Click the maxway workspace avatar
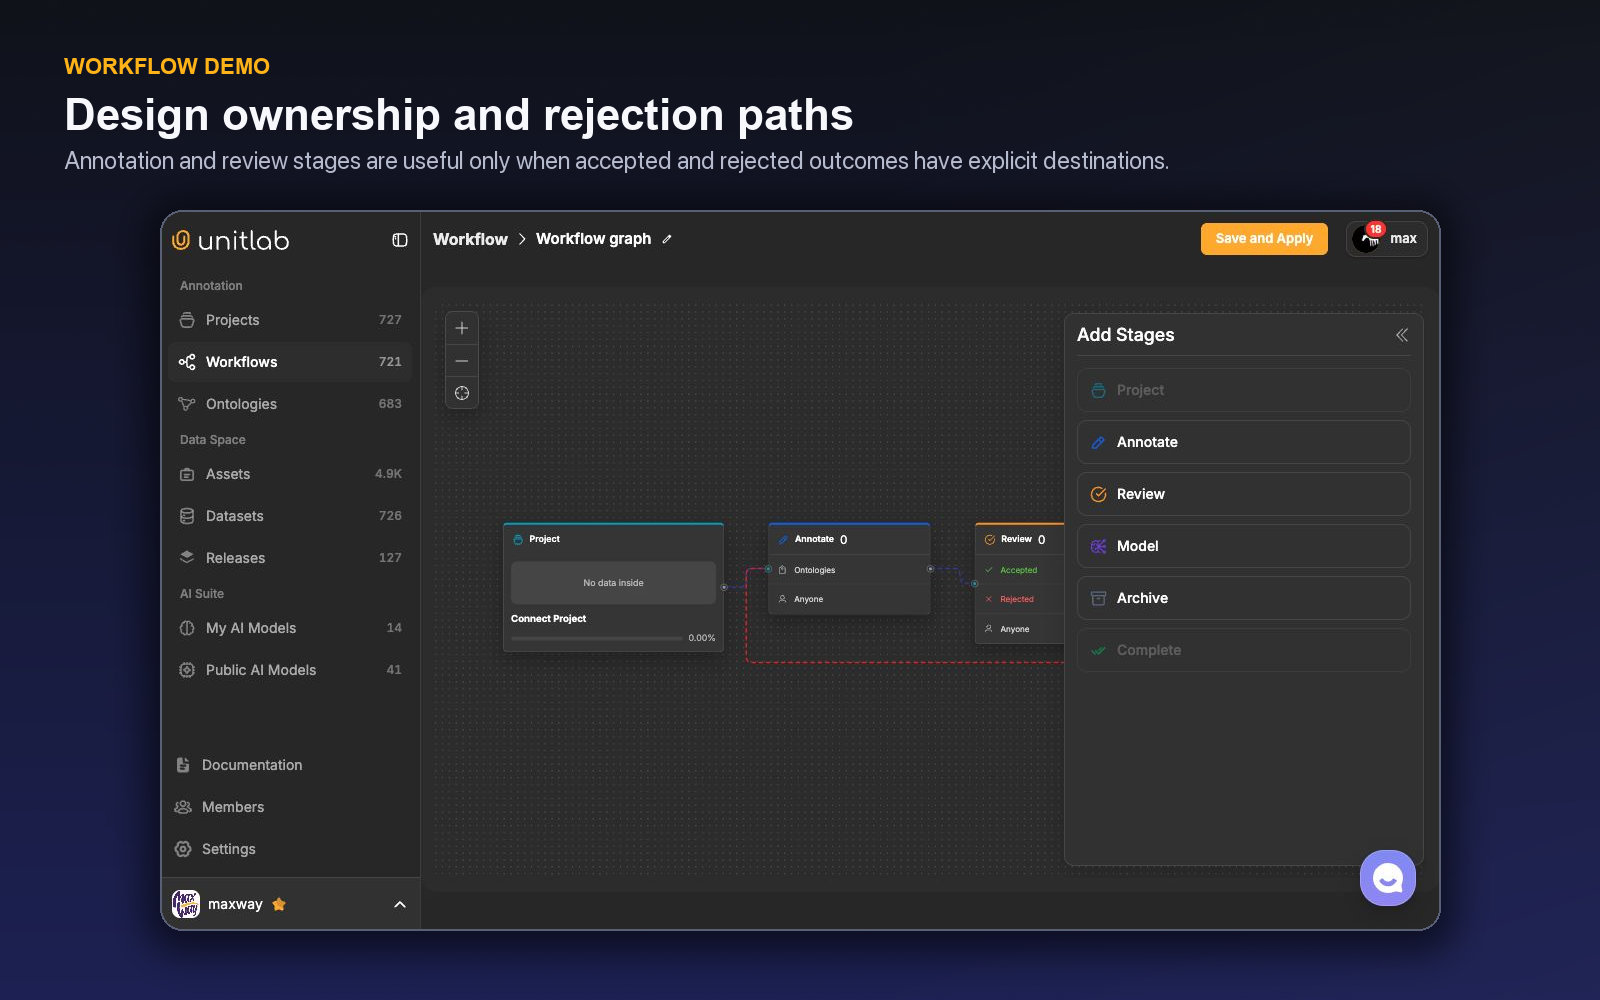Screen dimensions: 1600x1000 [x=186, y=904]
